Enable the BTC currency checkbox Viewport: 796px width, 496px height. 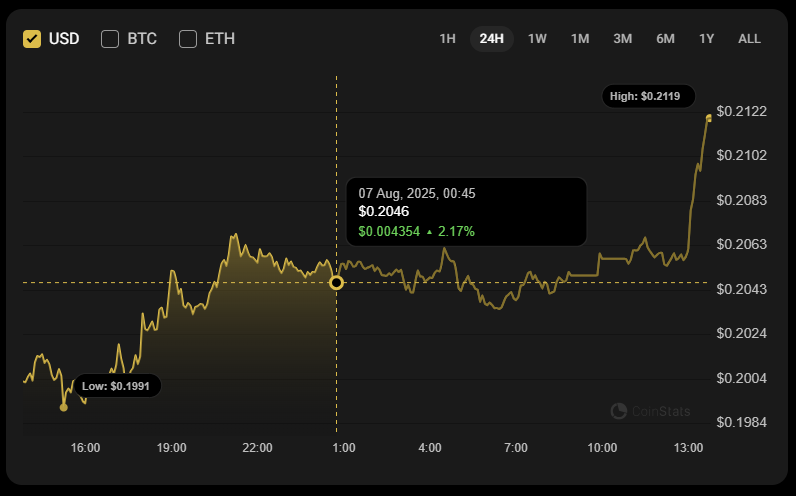(x=110, y=39)
